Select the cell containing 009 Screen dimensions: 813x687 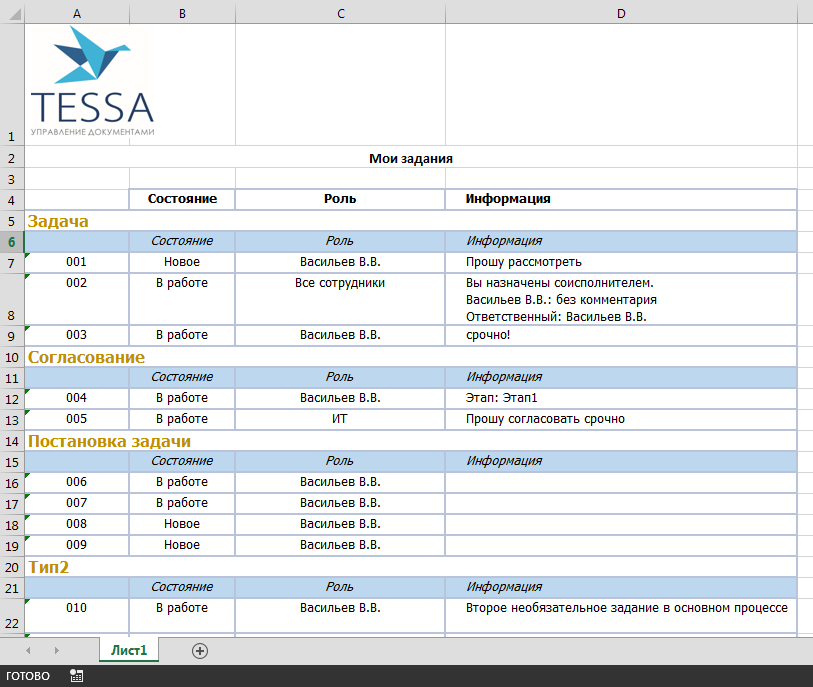click(77, 545)
